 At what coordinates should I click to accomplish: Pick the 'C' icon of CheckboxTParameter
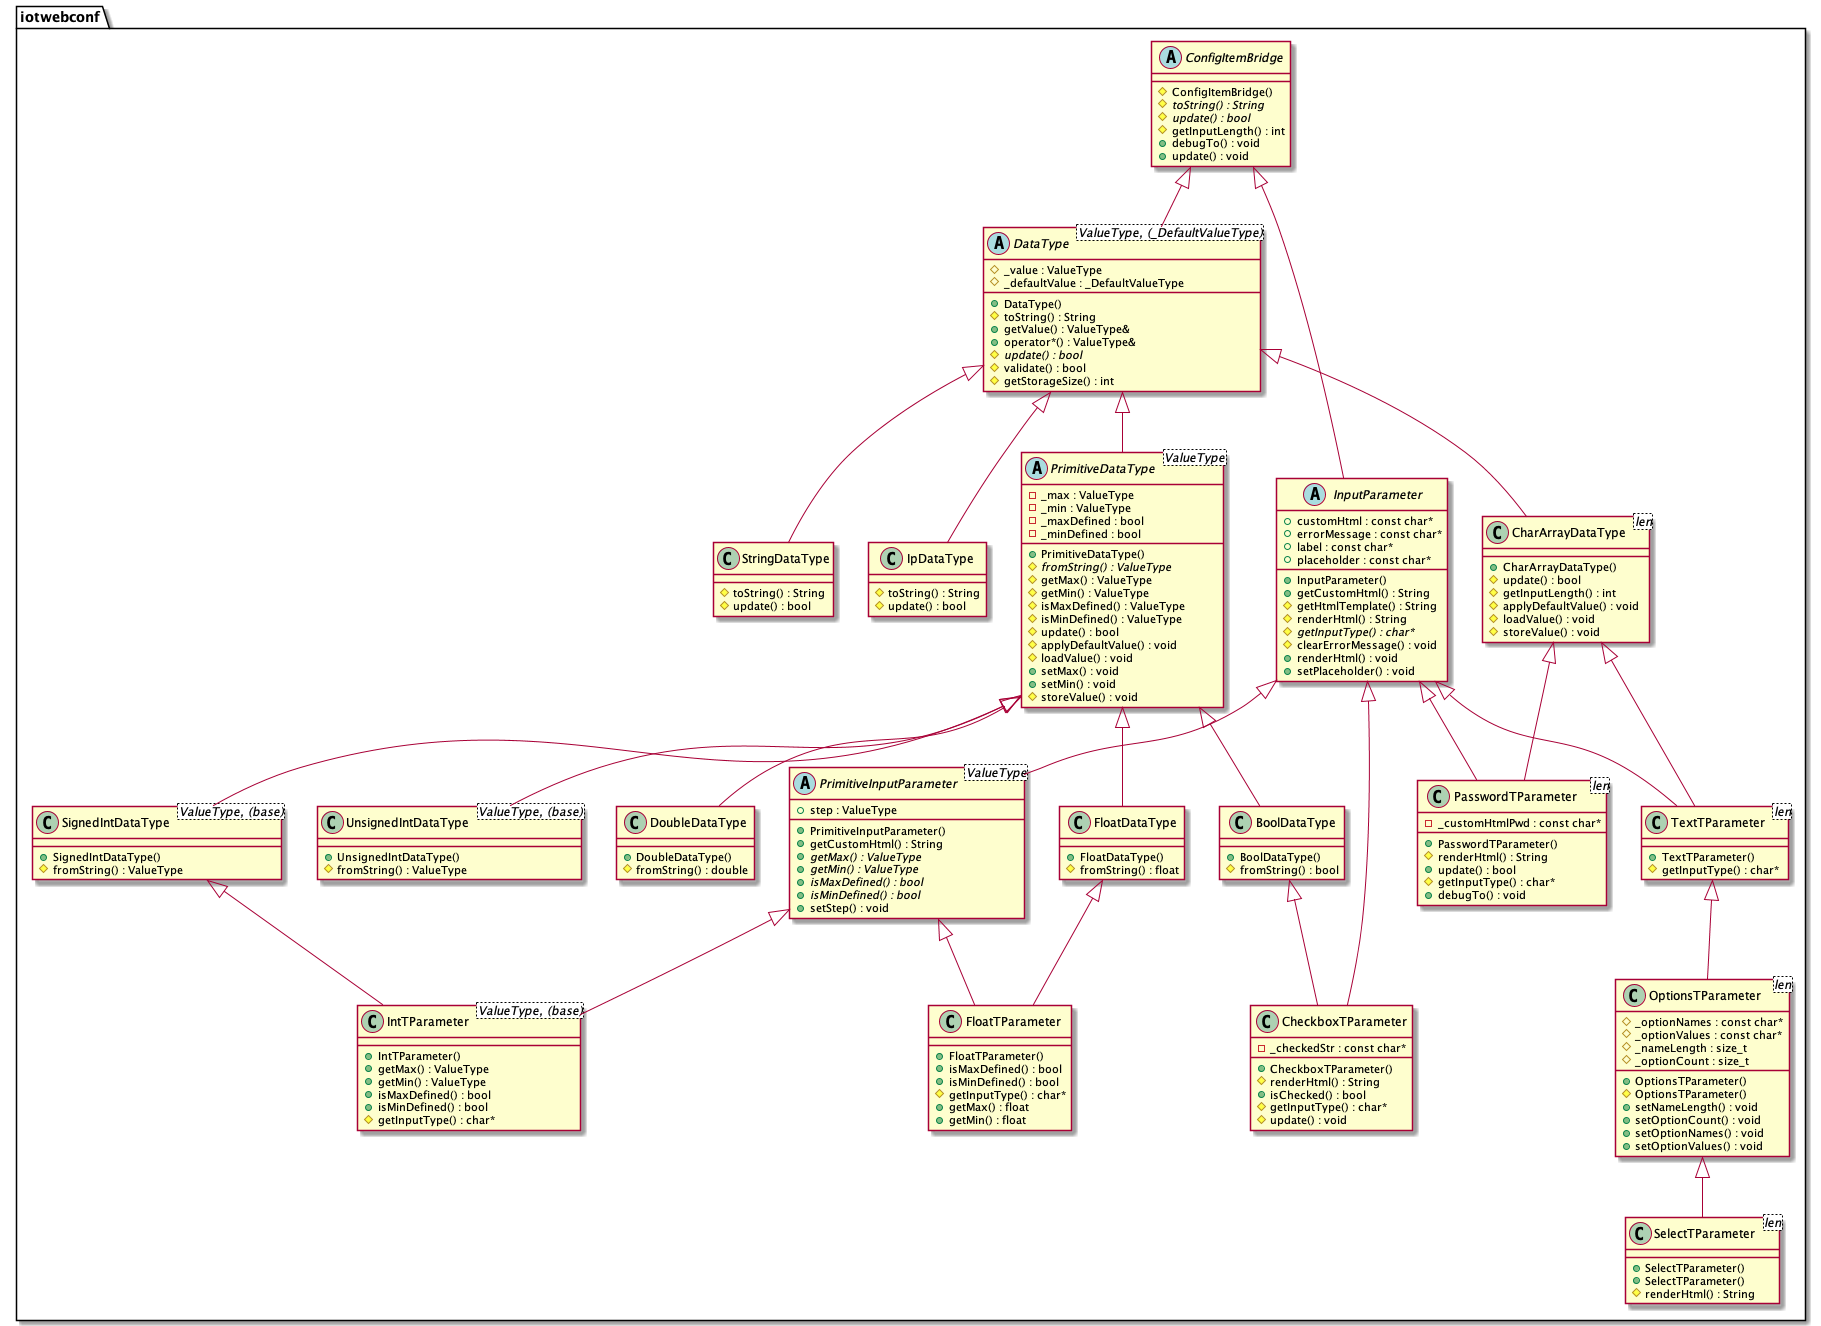coord(1267,1021)
